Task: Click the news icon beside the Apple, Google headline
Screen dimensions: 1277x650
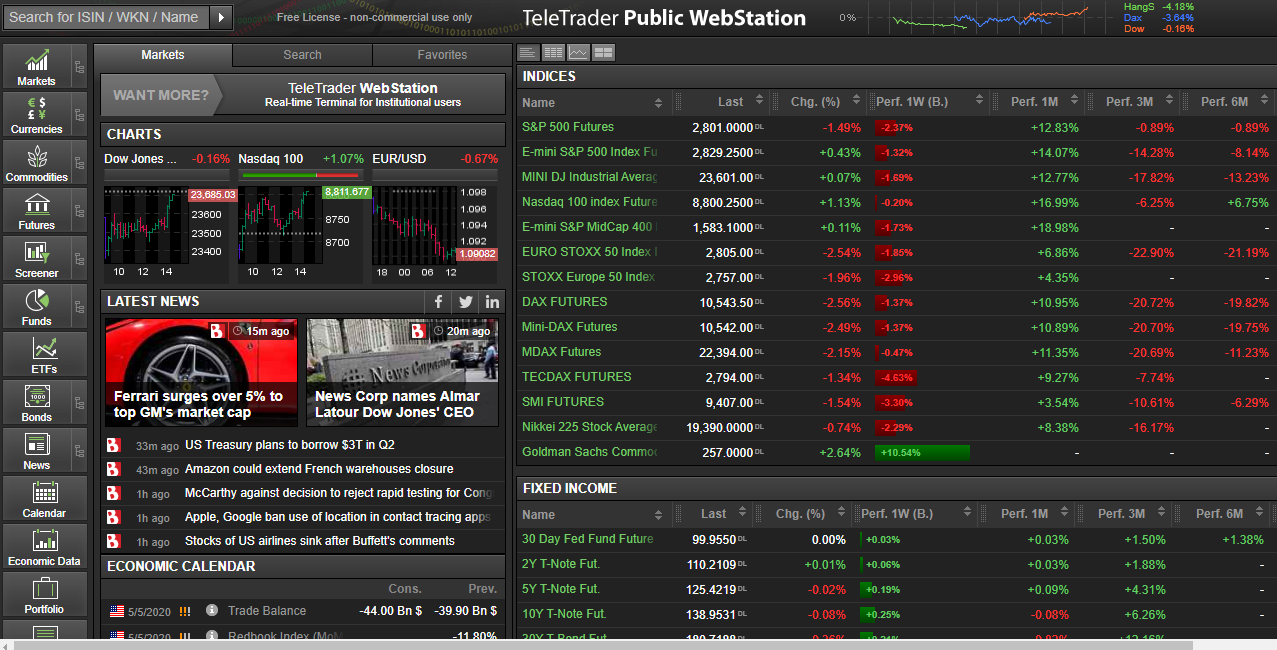Action: tap(114, 517)
